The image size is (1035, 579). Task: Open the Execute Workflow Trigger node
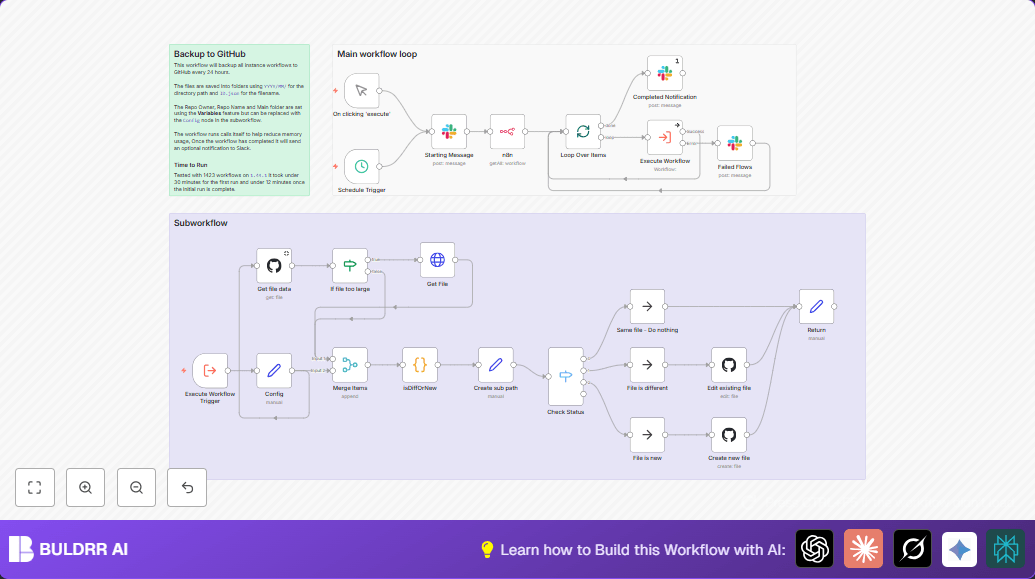tap(210, 370)
